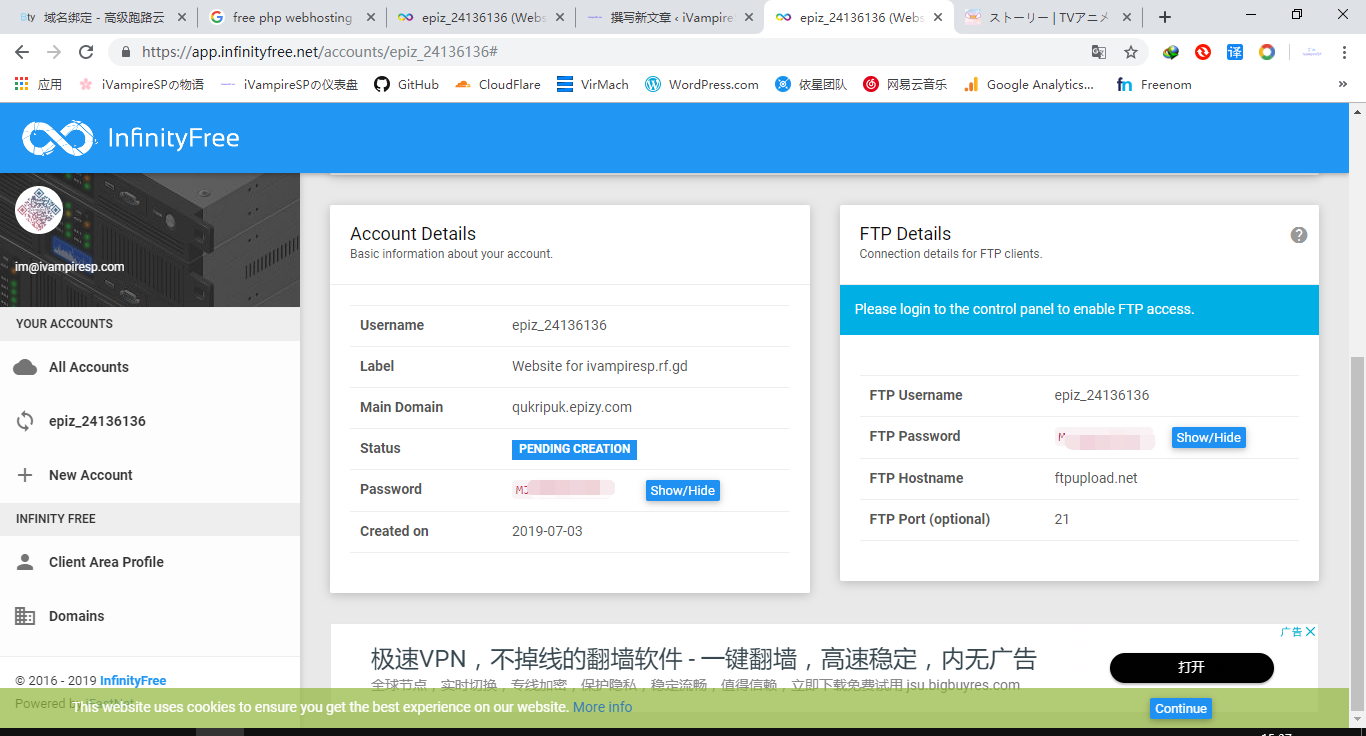Click the FTP port value 21
The image size is (1366, 736).
(1062, 519)
